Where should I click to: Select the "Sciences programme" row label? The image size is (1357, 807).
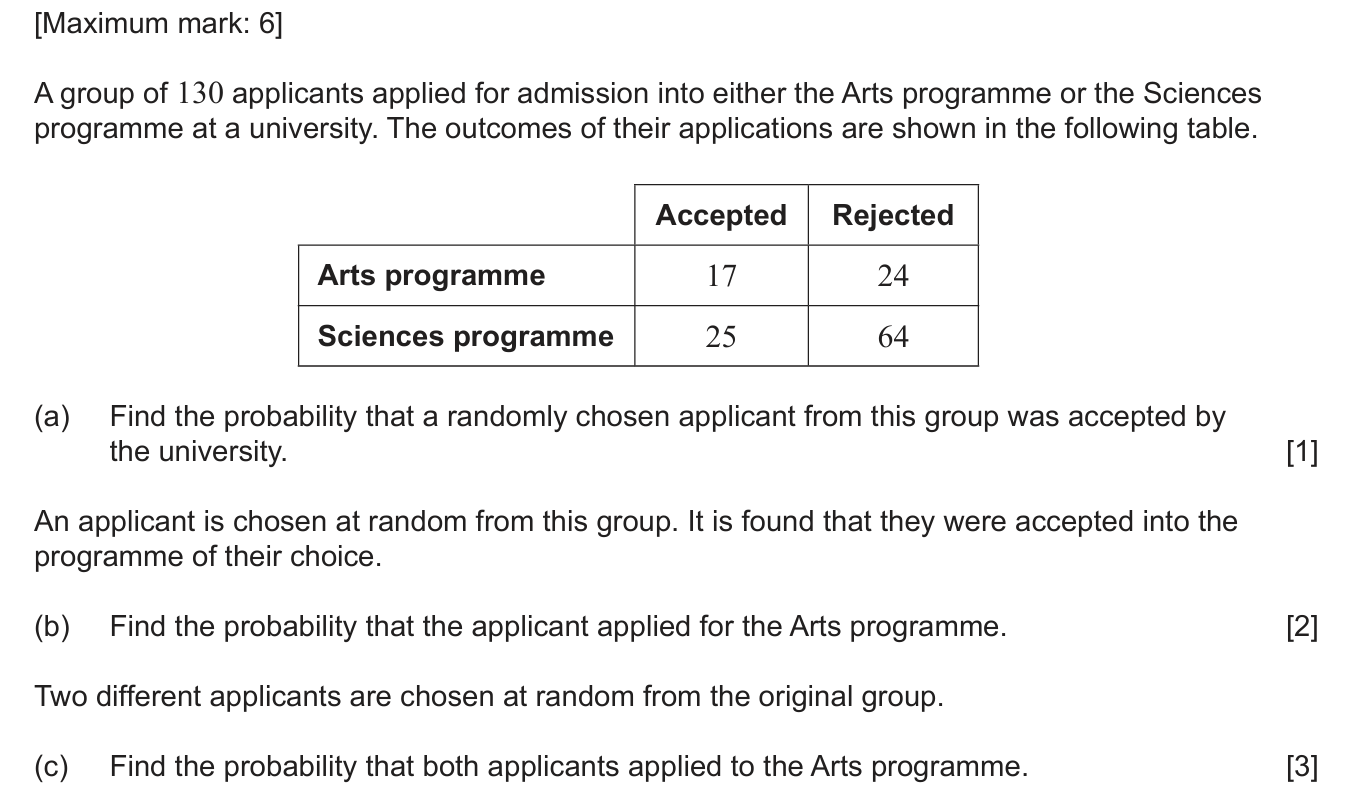[x=466, y=336]
